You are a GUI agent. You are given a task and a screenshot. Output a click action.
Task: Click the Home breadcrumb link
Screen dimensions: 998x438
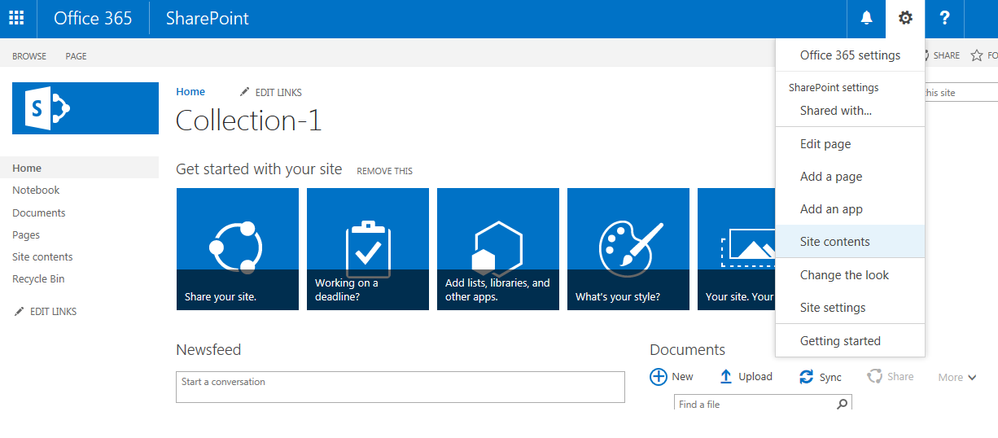click(190, 92)
